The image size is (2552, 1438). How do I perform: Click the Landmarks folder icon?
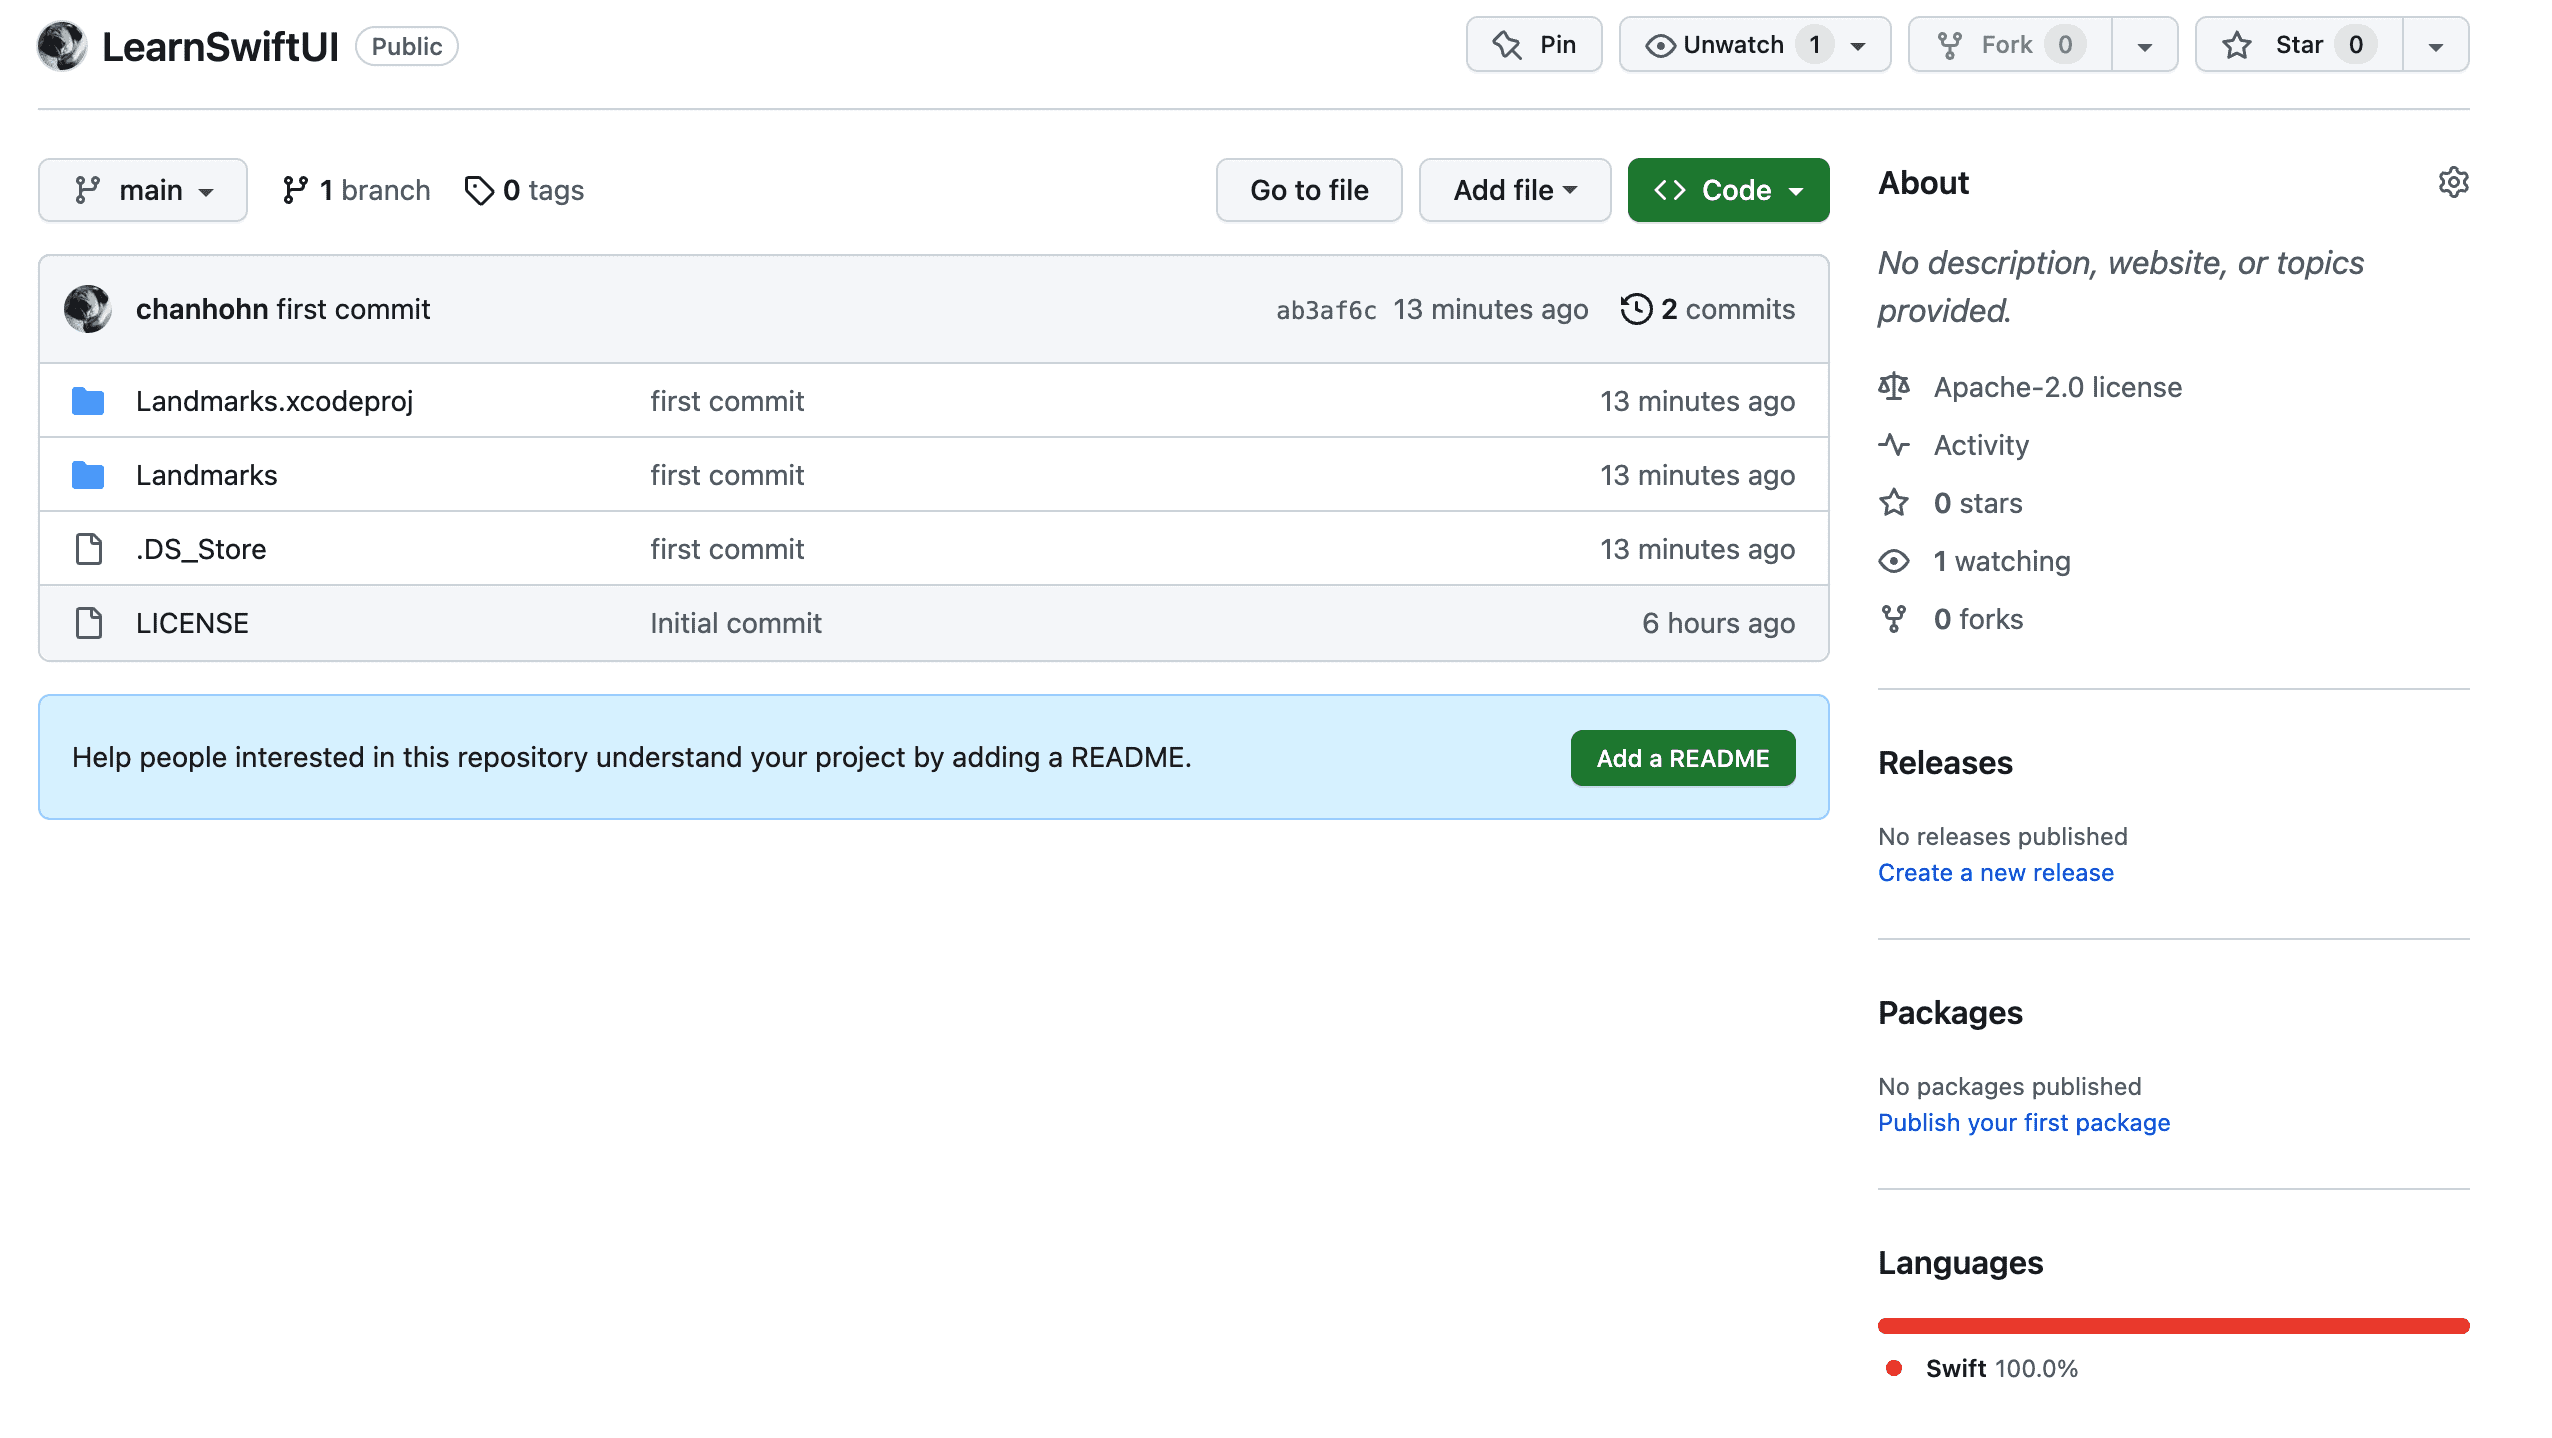[x=88, y=475]
